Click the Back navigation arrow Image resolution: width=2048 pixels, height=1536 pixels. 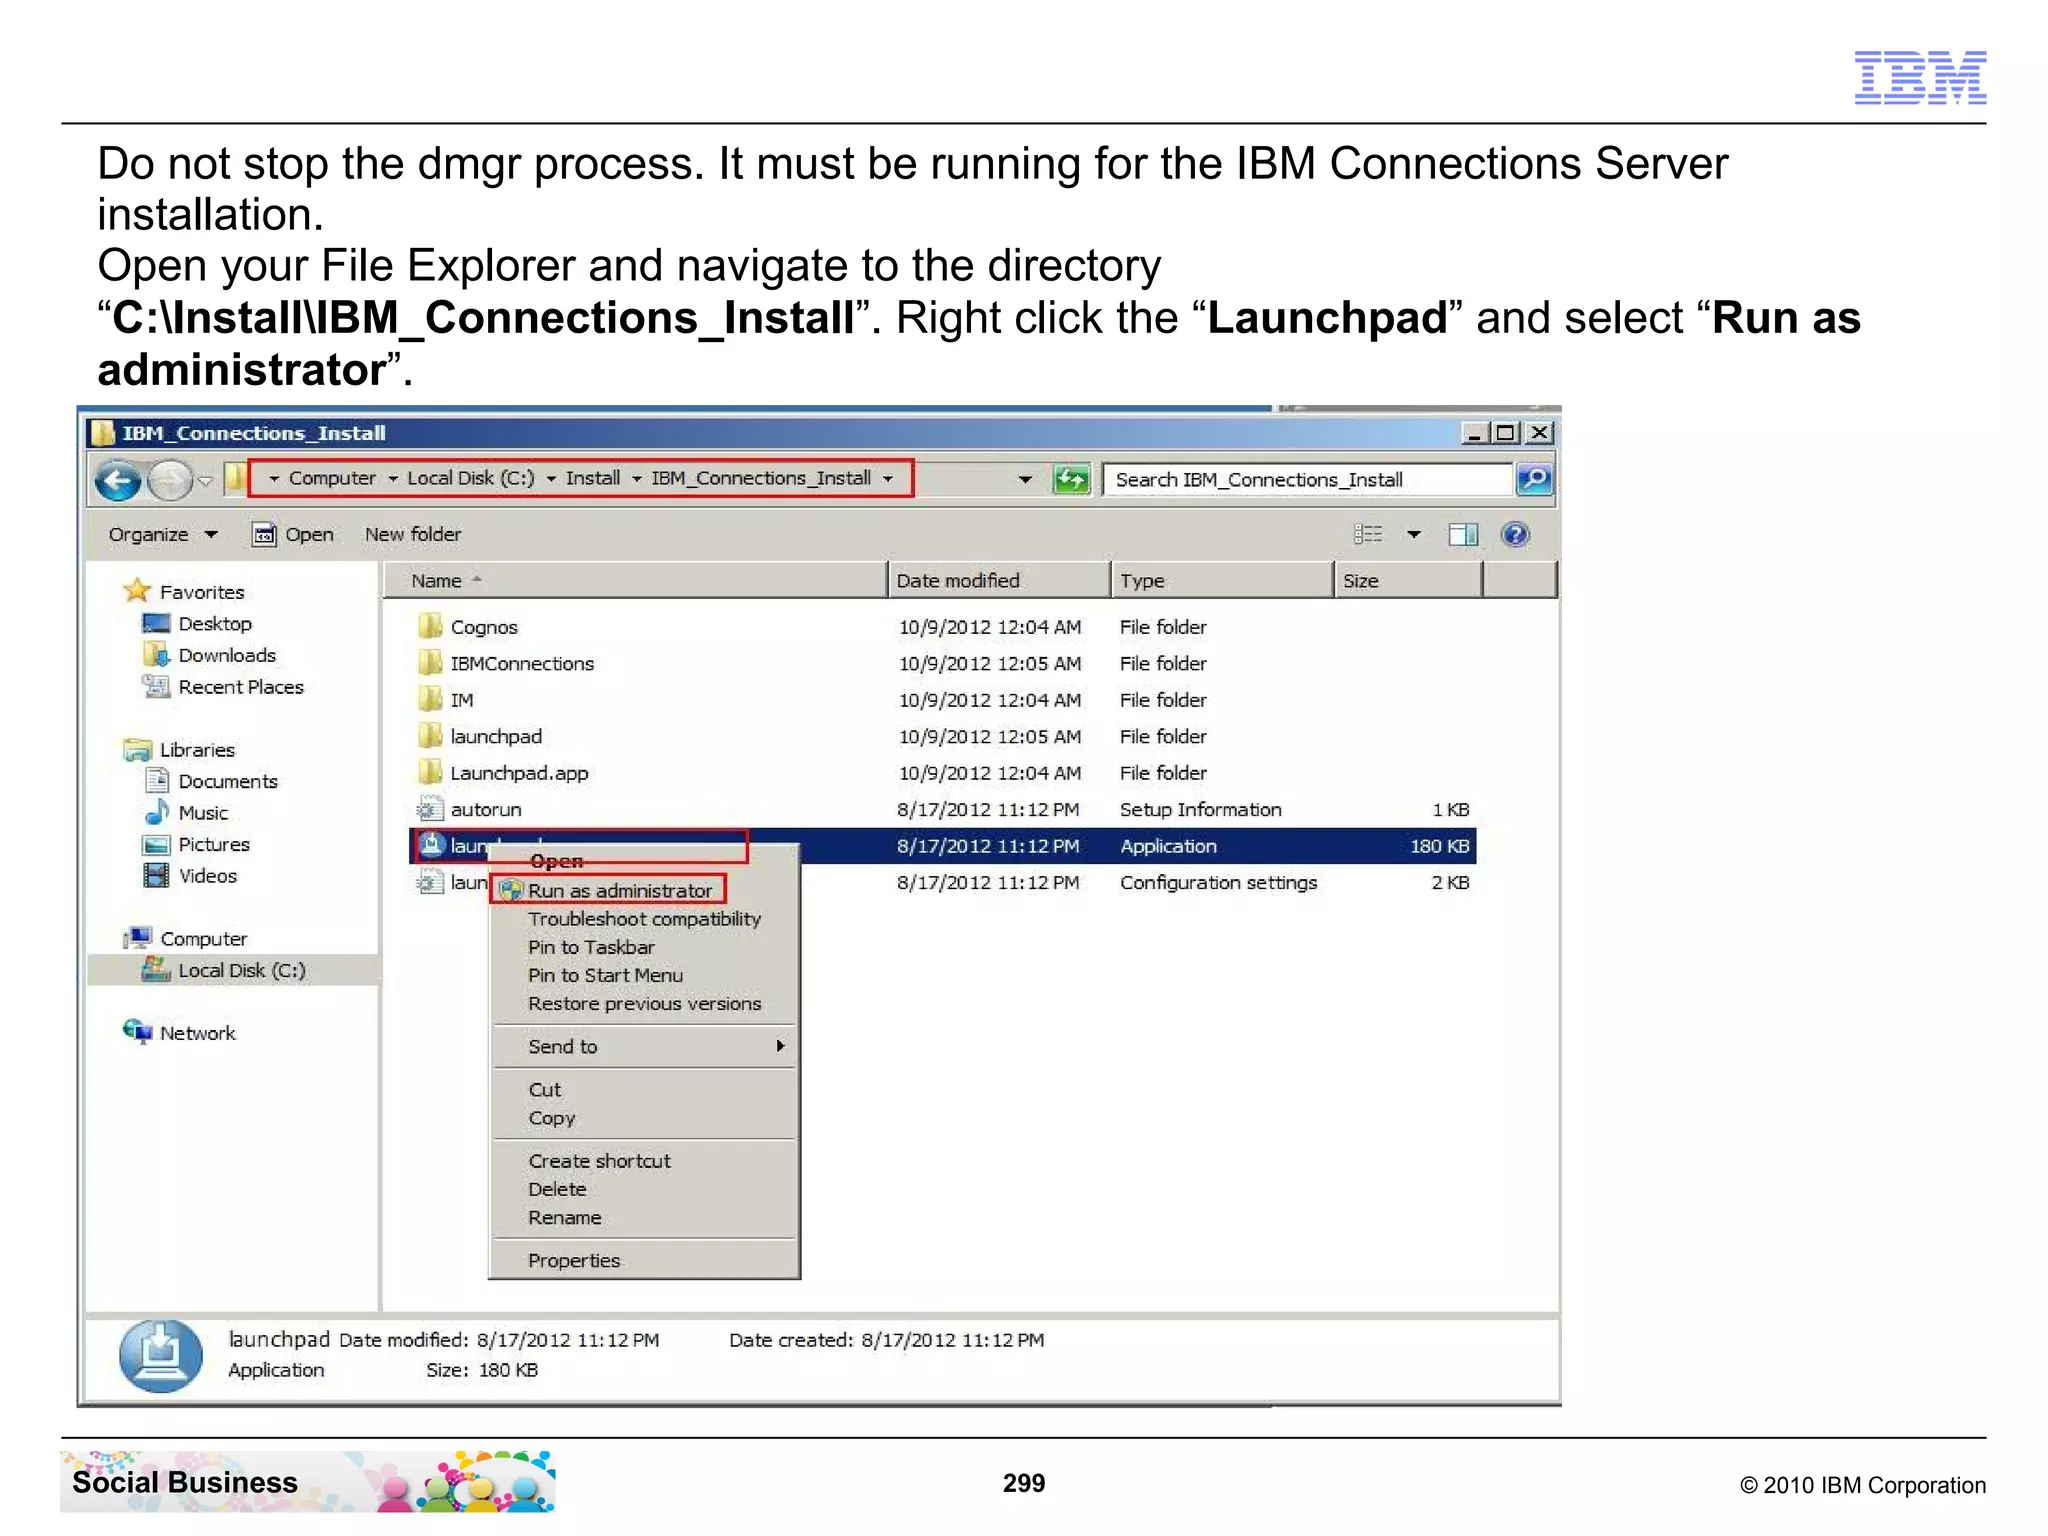coord(118,481)
